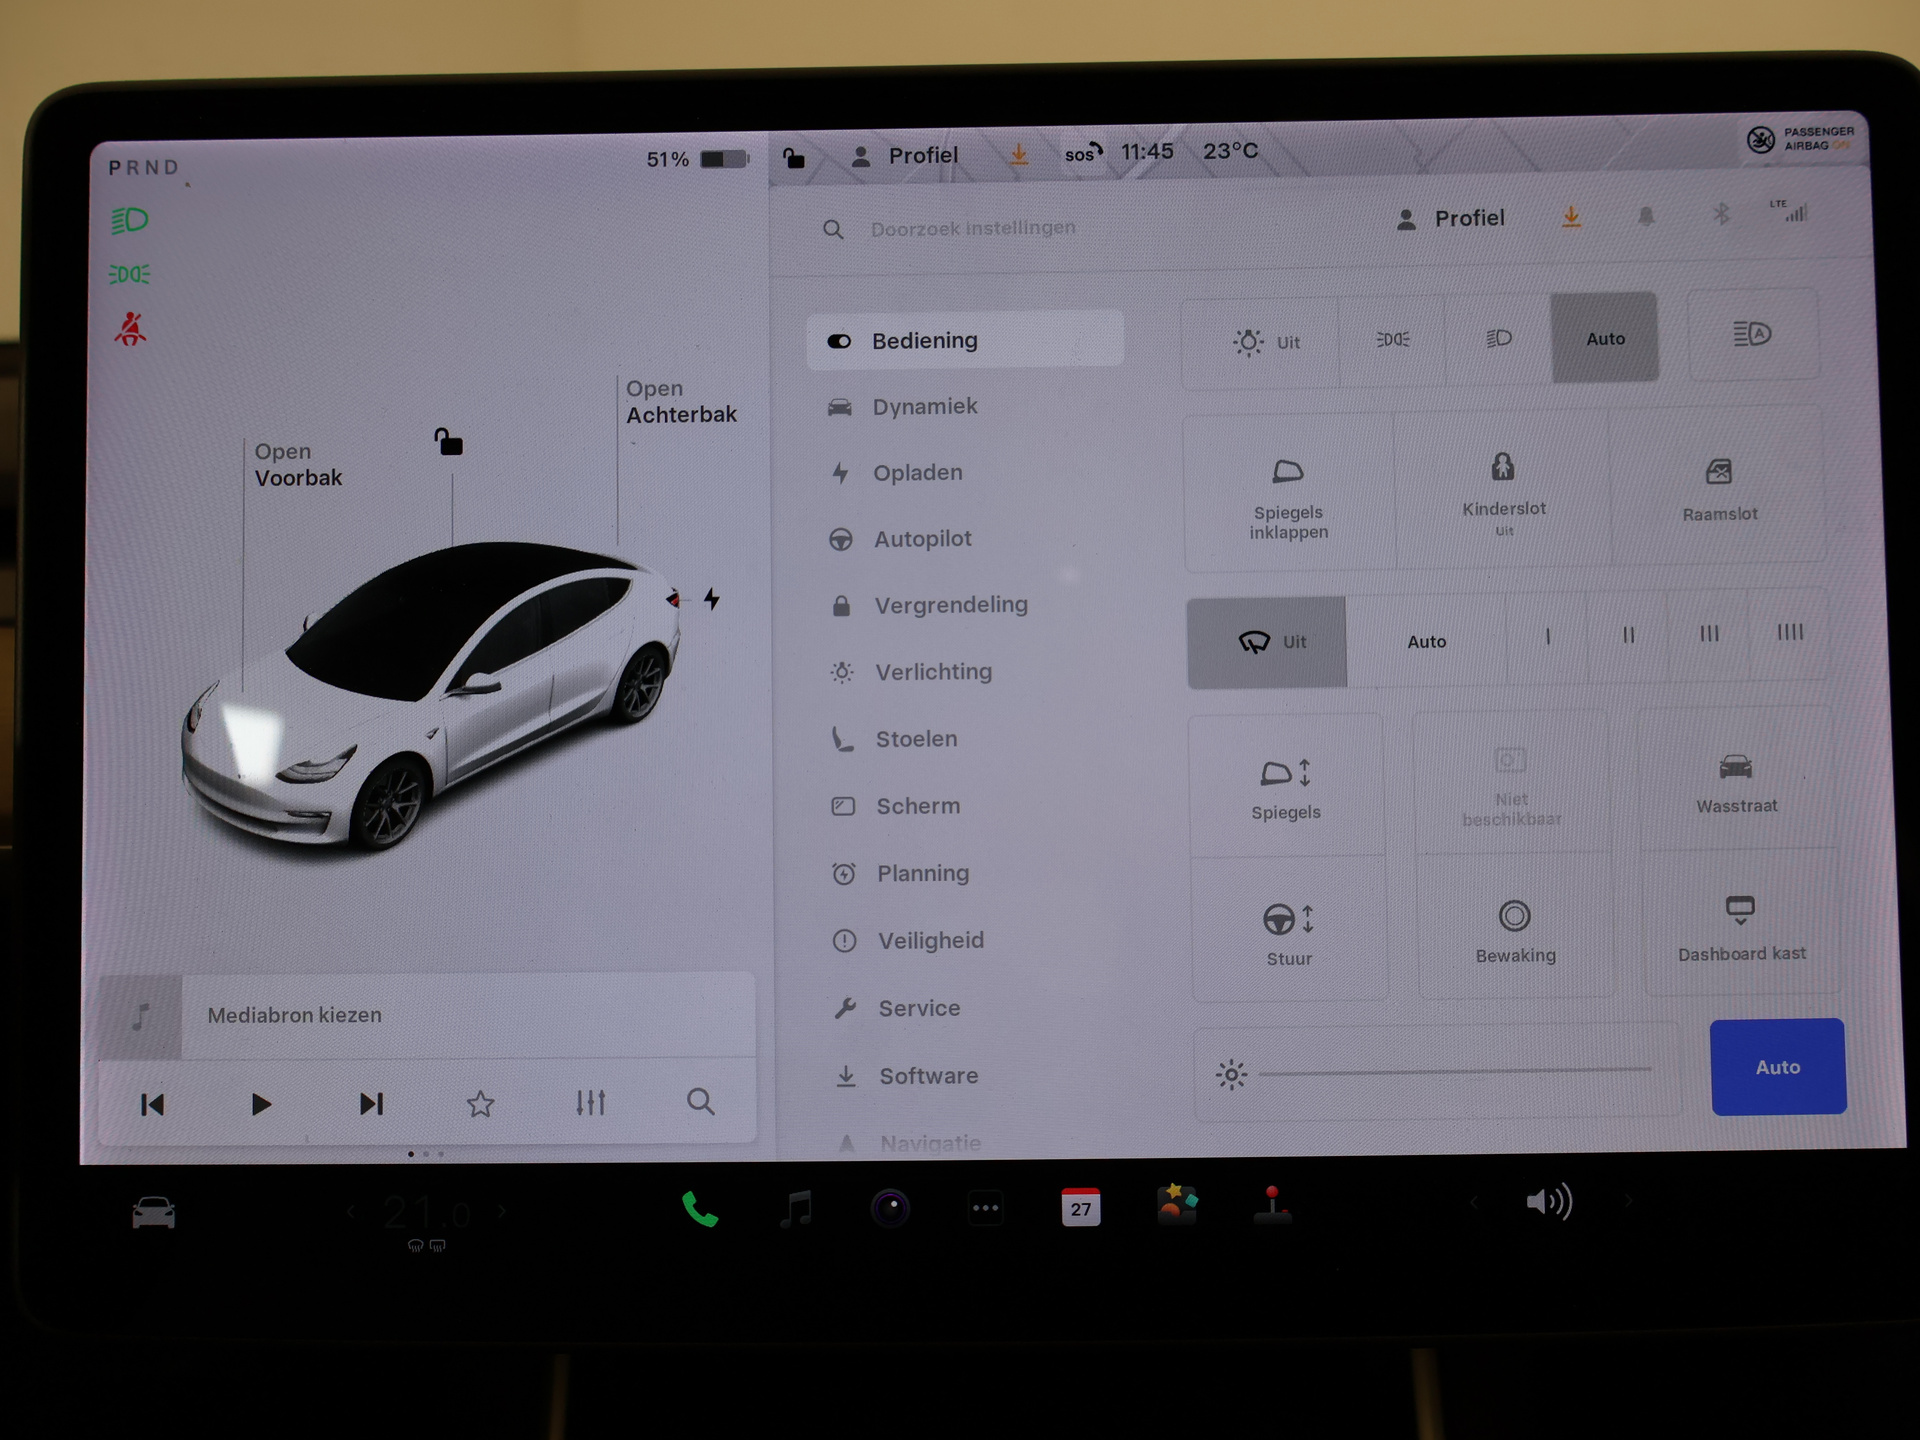The width and height of the screenshot is (1920, 1440).
Task: Mark track as favorite with star
Action: click(x=480, y=1103)
